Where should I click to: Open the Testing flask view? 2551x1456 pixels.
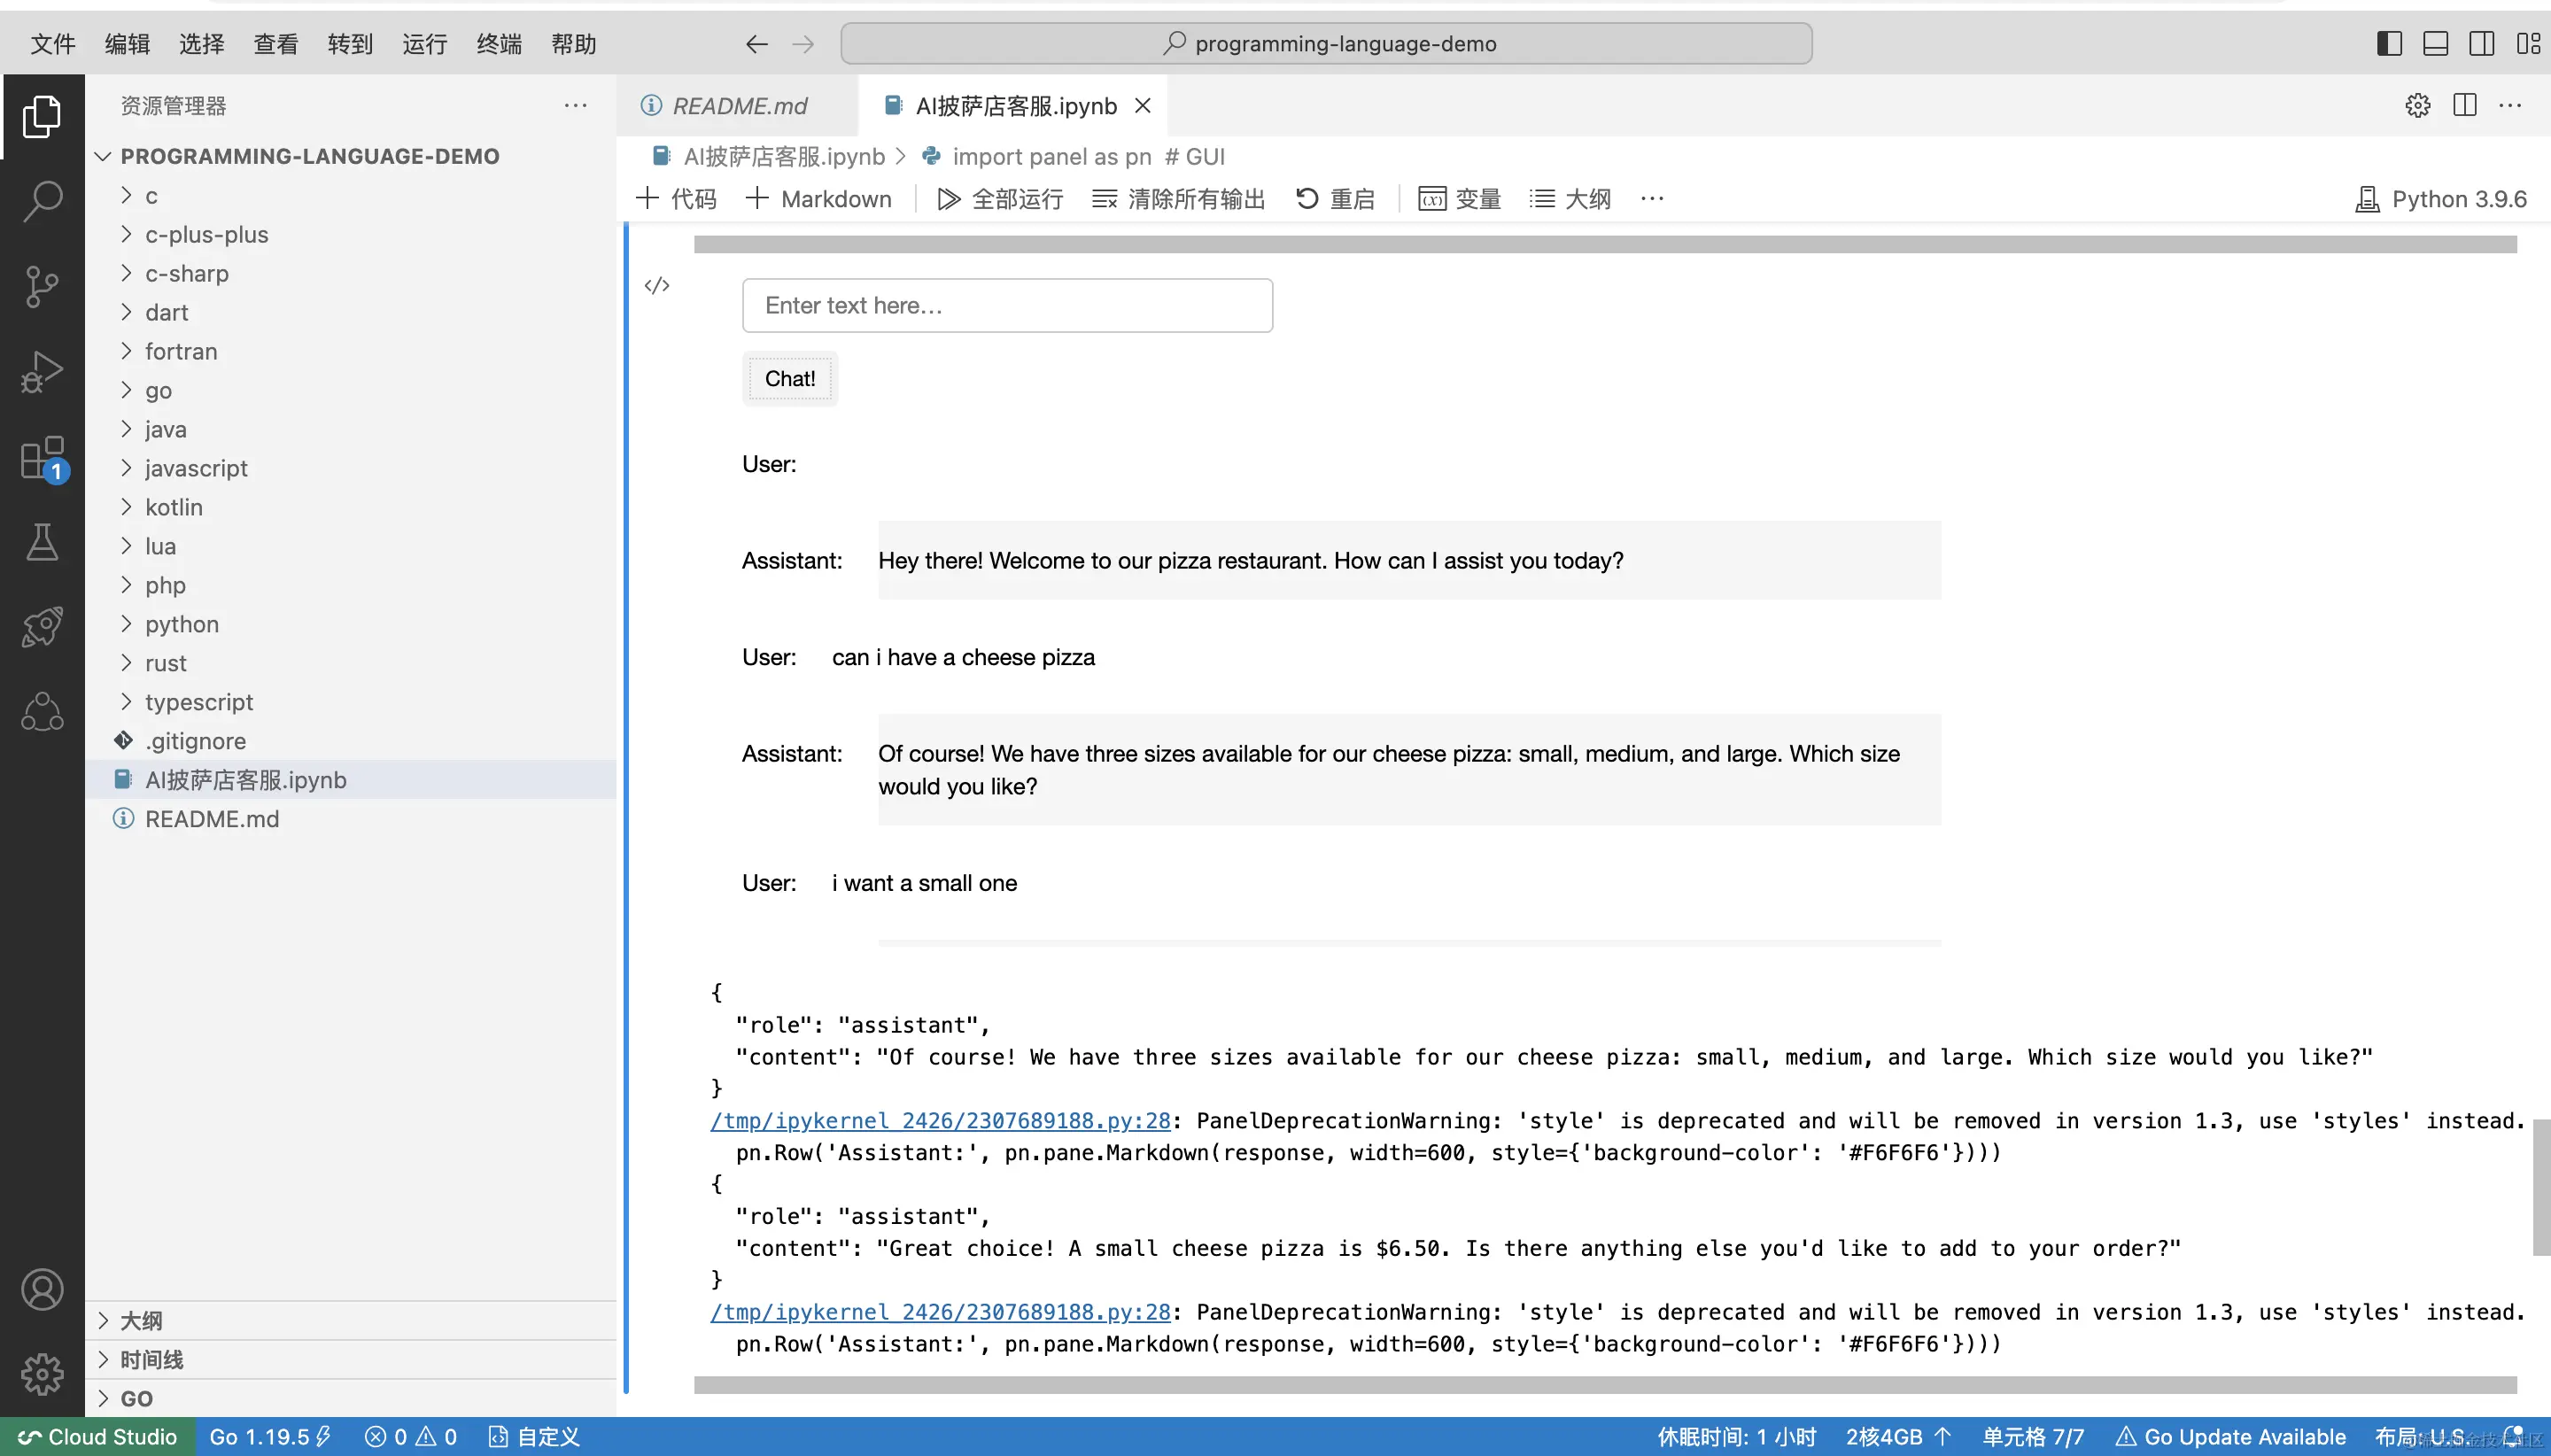(42, 542)
